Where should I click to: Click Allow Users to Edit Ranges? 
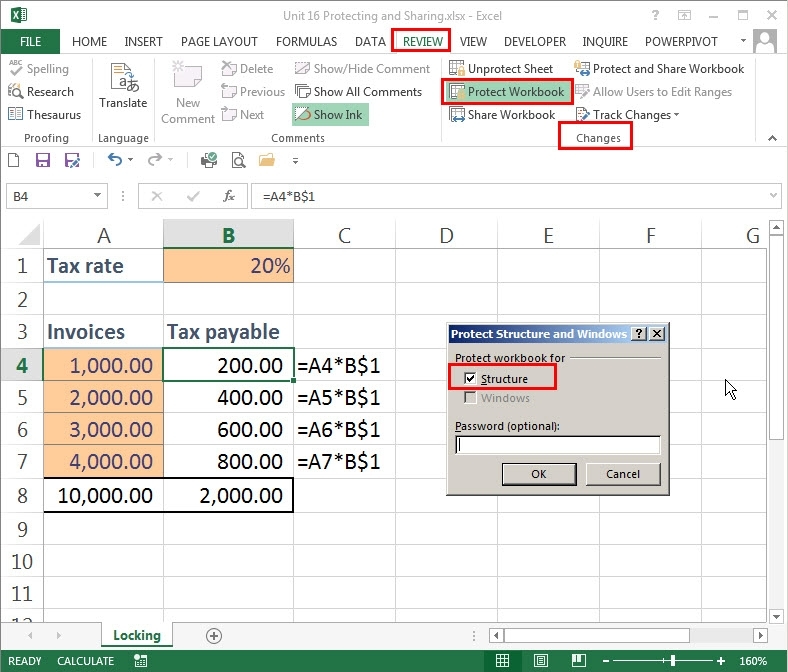point(653,92)
